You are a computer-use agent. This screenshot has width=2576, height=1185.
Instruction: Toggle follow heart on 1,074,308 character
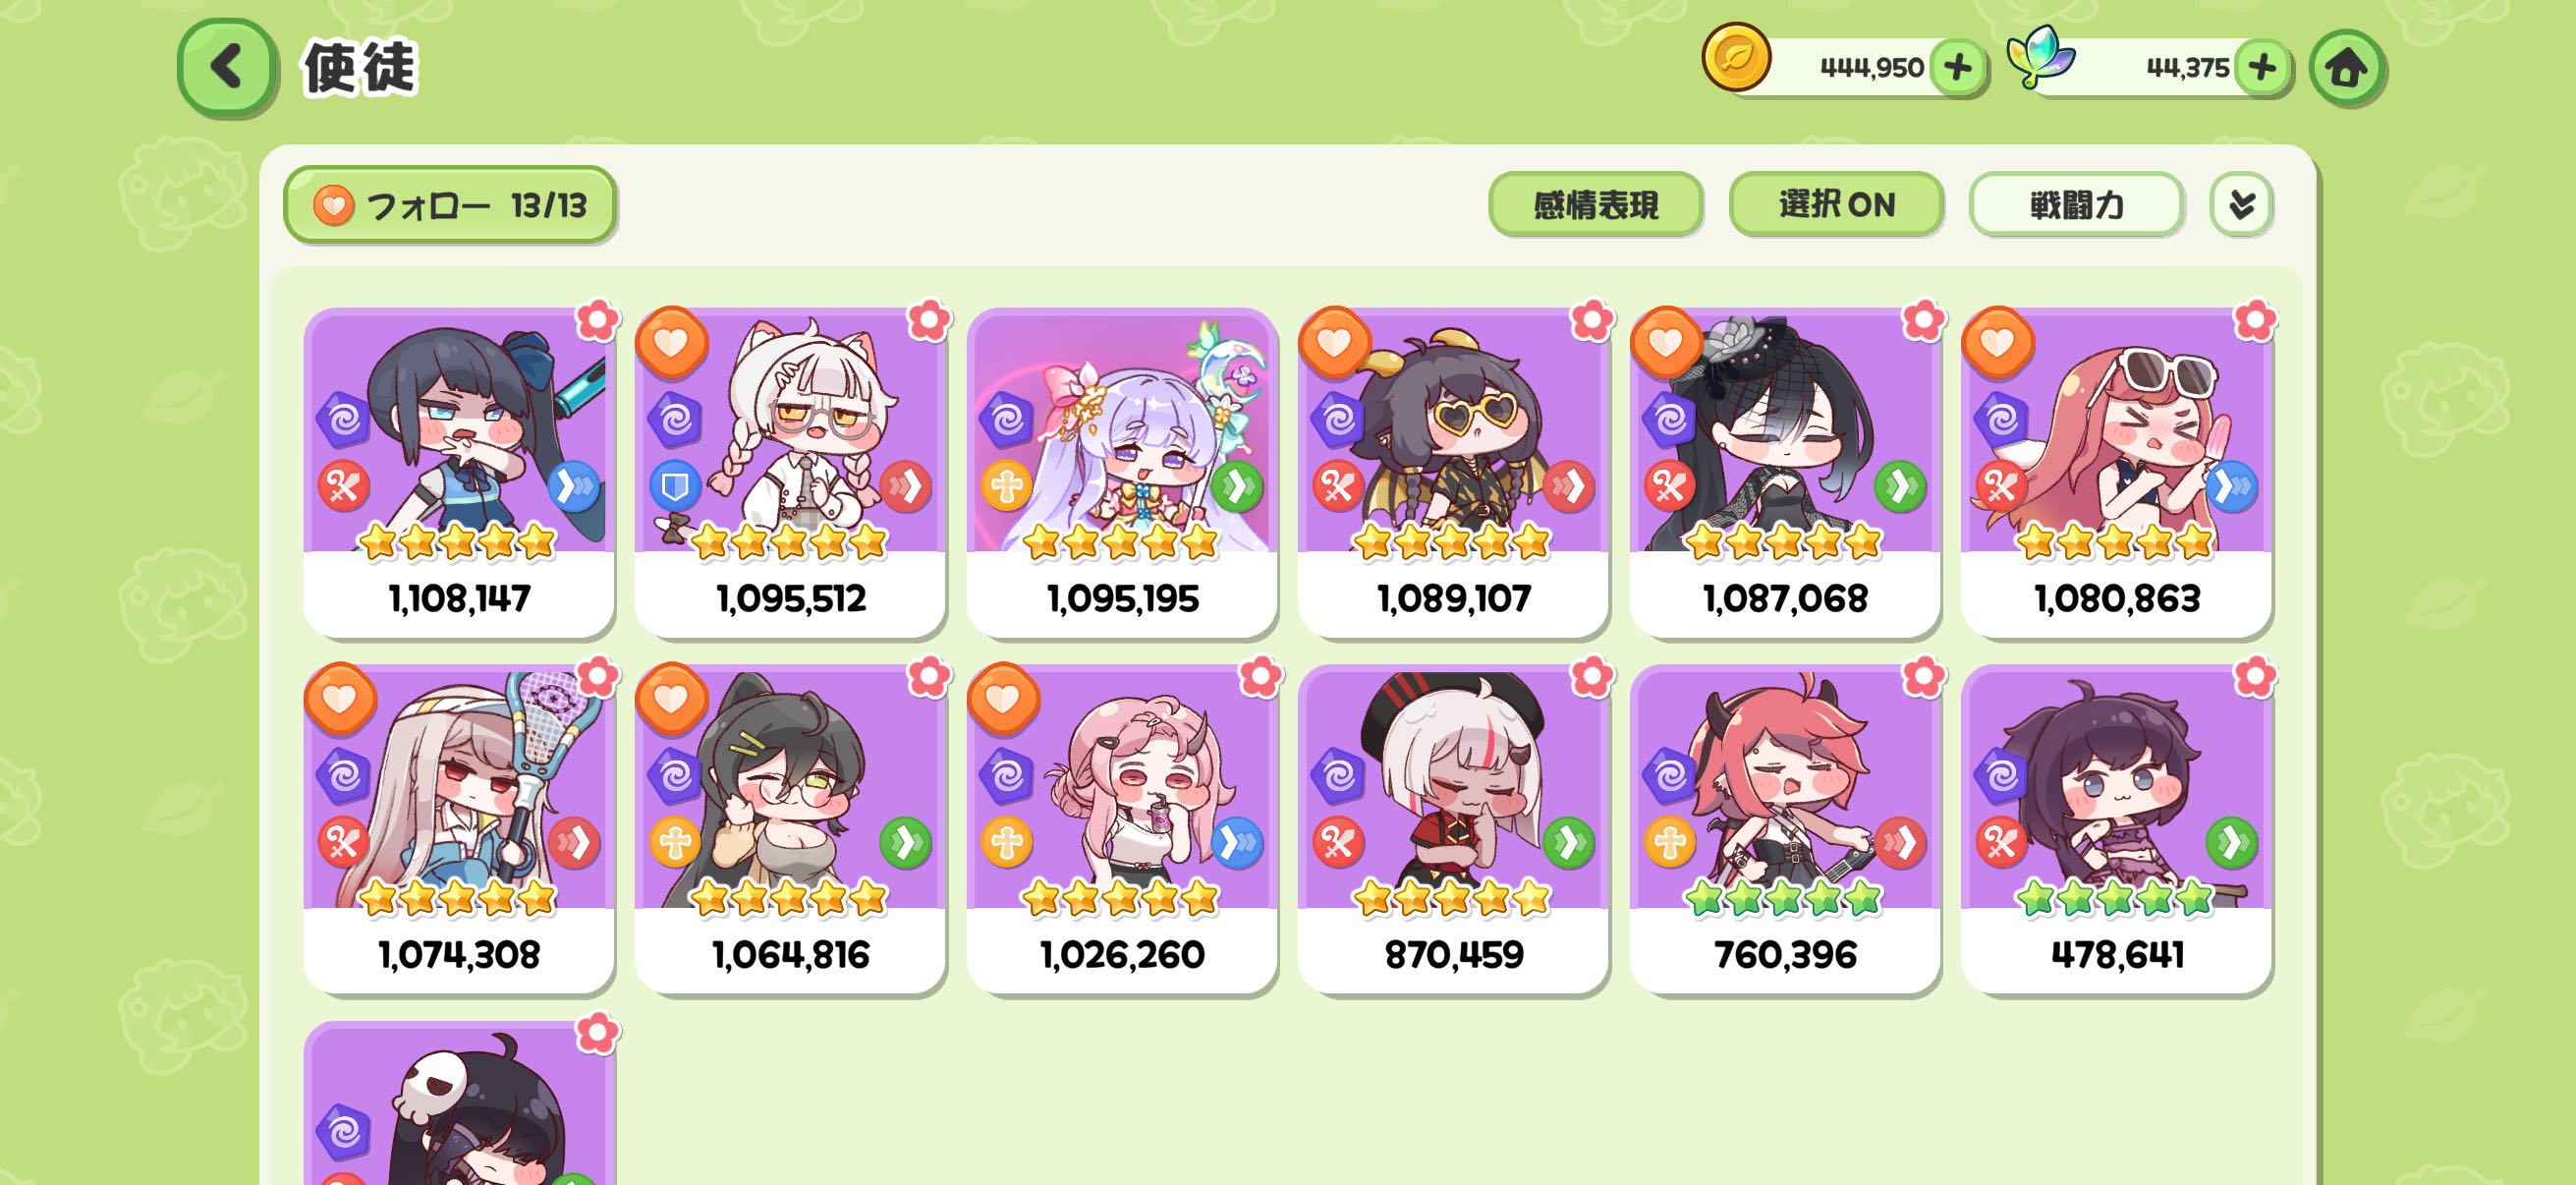340,699
